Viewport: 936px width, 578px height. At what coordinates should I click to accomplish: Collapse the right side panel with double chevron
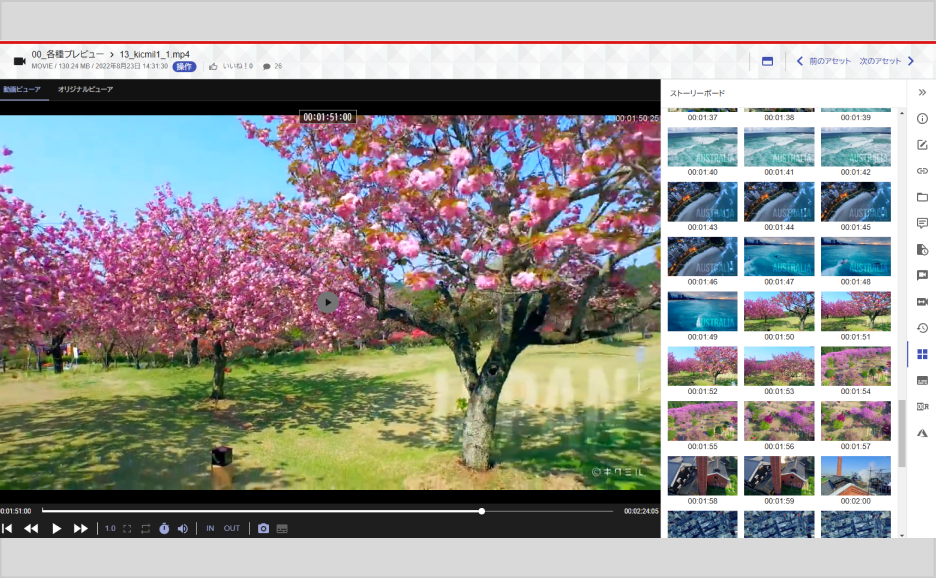pos(922,92)
